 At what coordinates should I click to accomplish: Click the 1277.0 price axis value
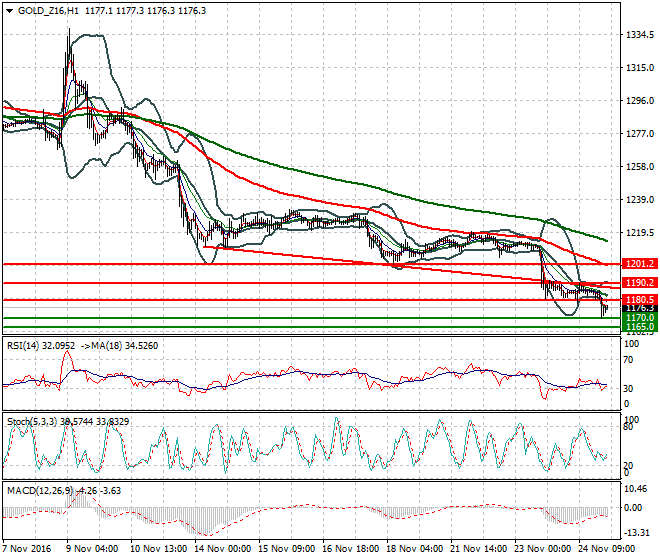pos(640,134)
